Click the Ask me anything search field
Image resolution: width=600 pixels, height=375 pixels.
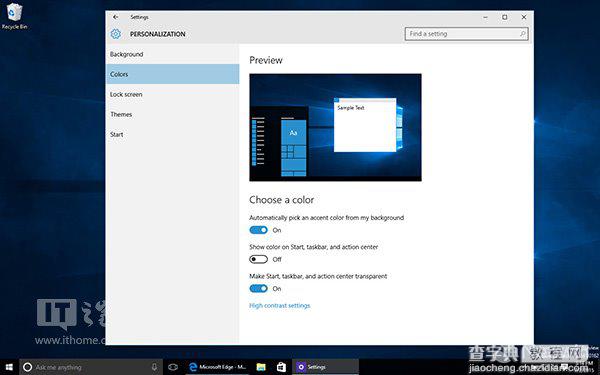click(x=90, y=367)
